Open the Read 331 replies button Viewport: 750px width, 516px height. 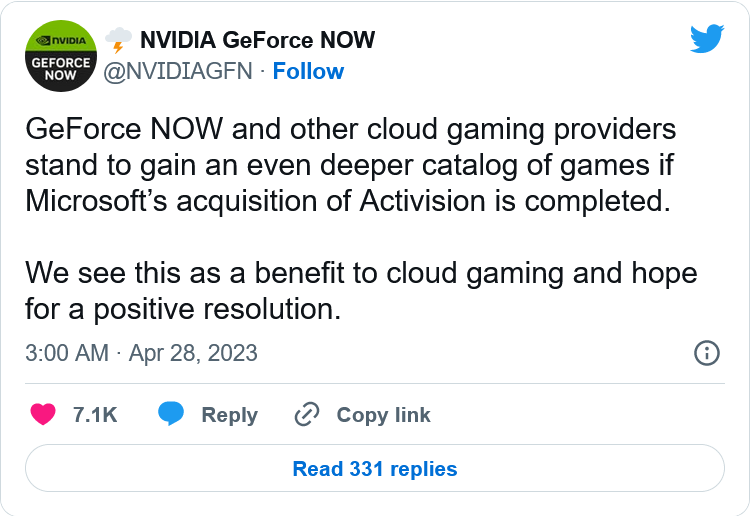pyautogui.click(x=374, y=468)
